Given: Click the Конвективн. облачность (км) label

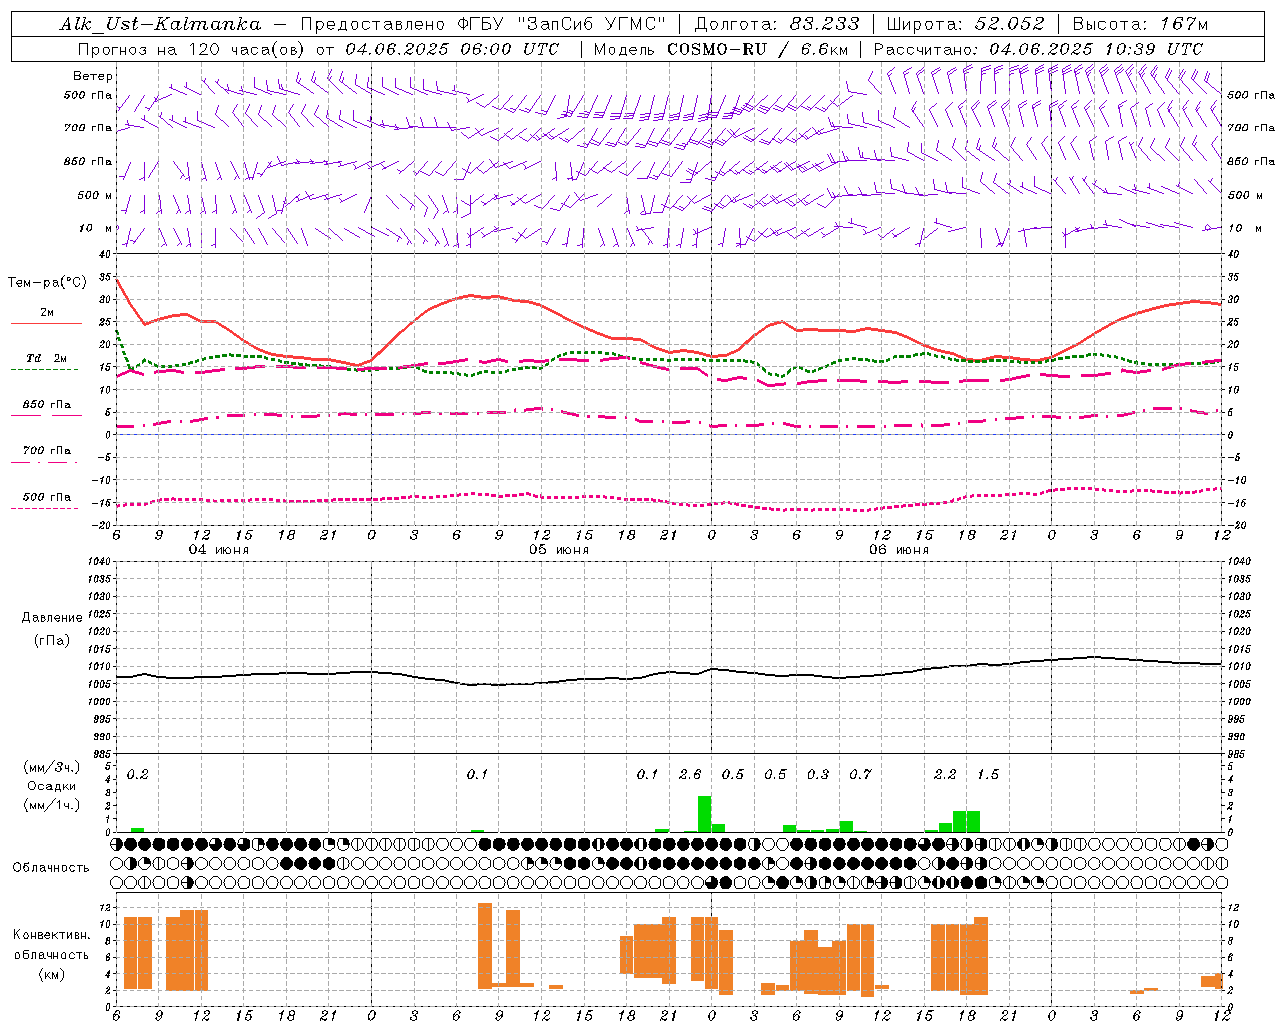Looking at the screenshot, I should click(51, 954).
